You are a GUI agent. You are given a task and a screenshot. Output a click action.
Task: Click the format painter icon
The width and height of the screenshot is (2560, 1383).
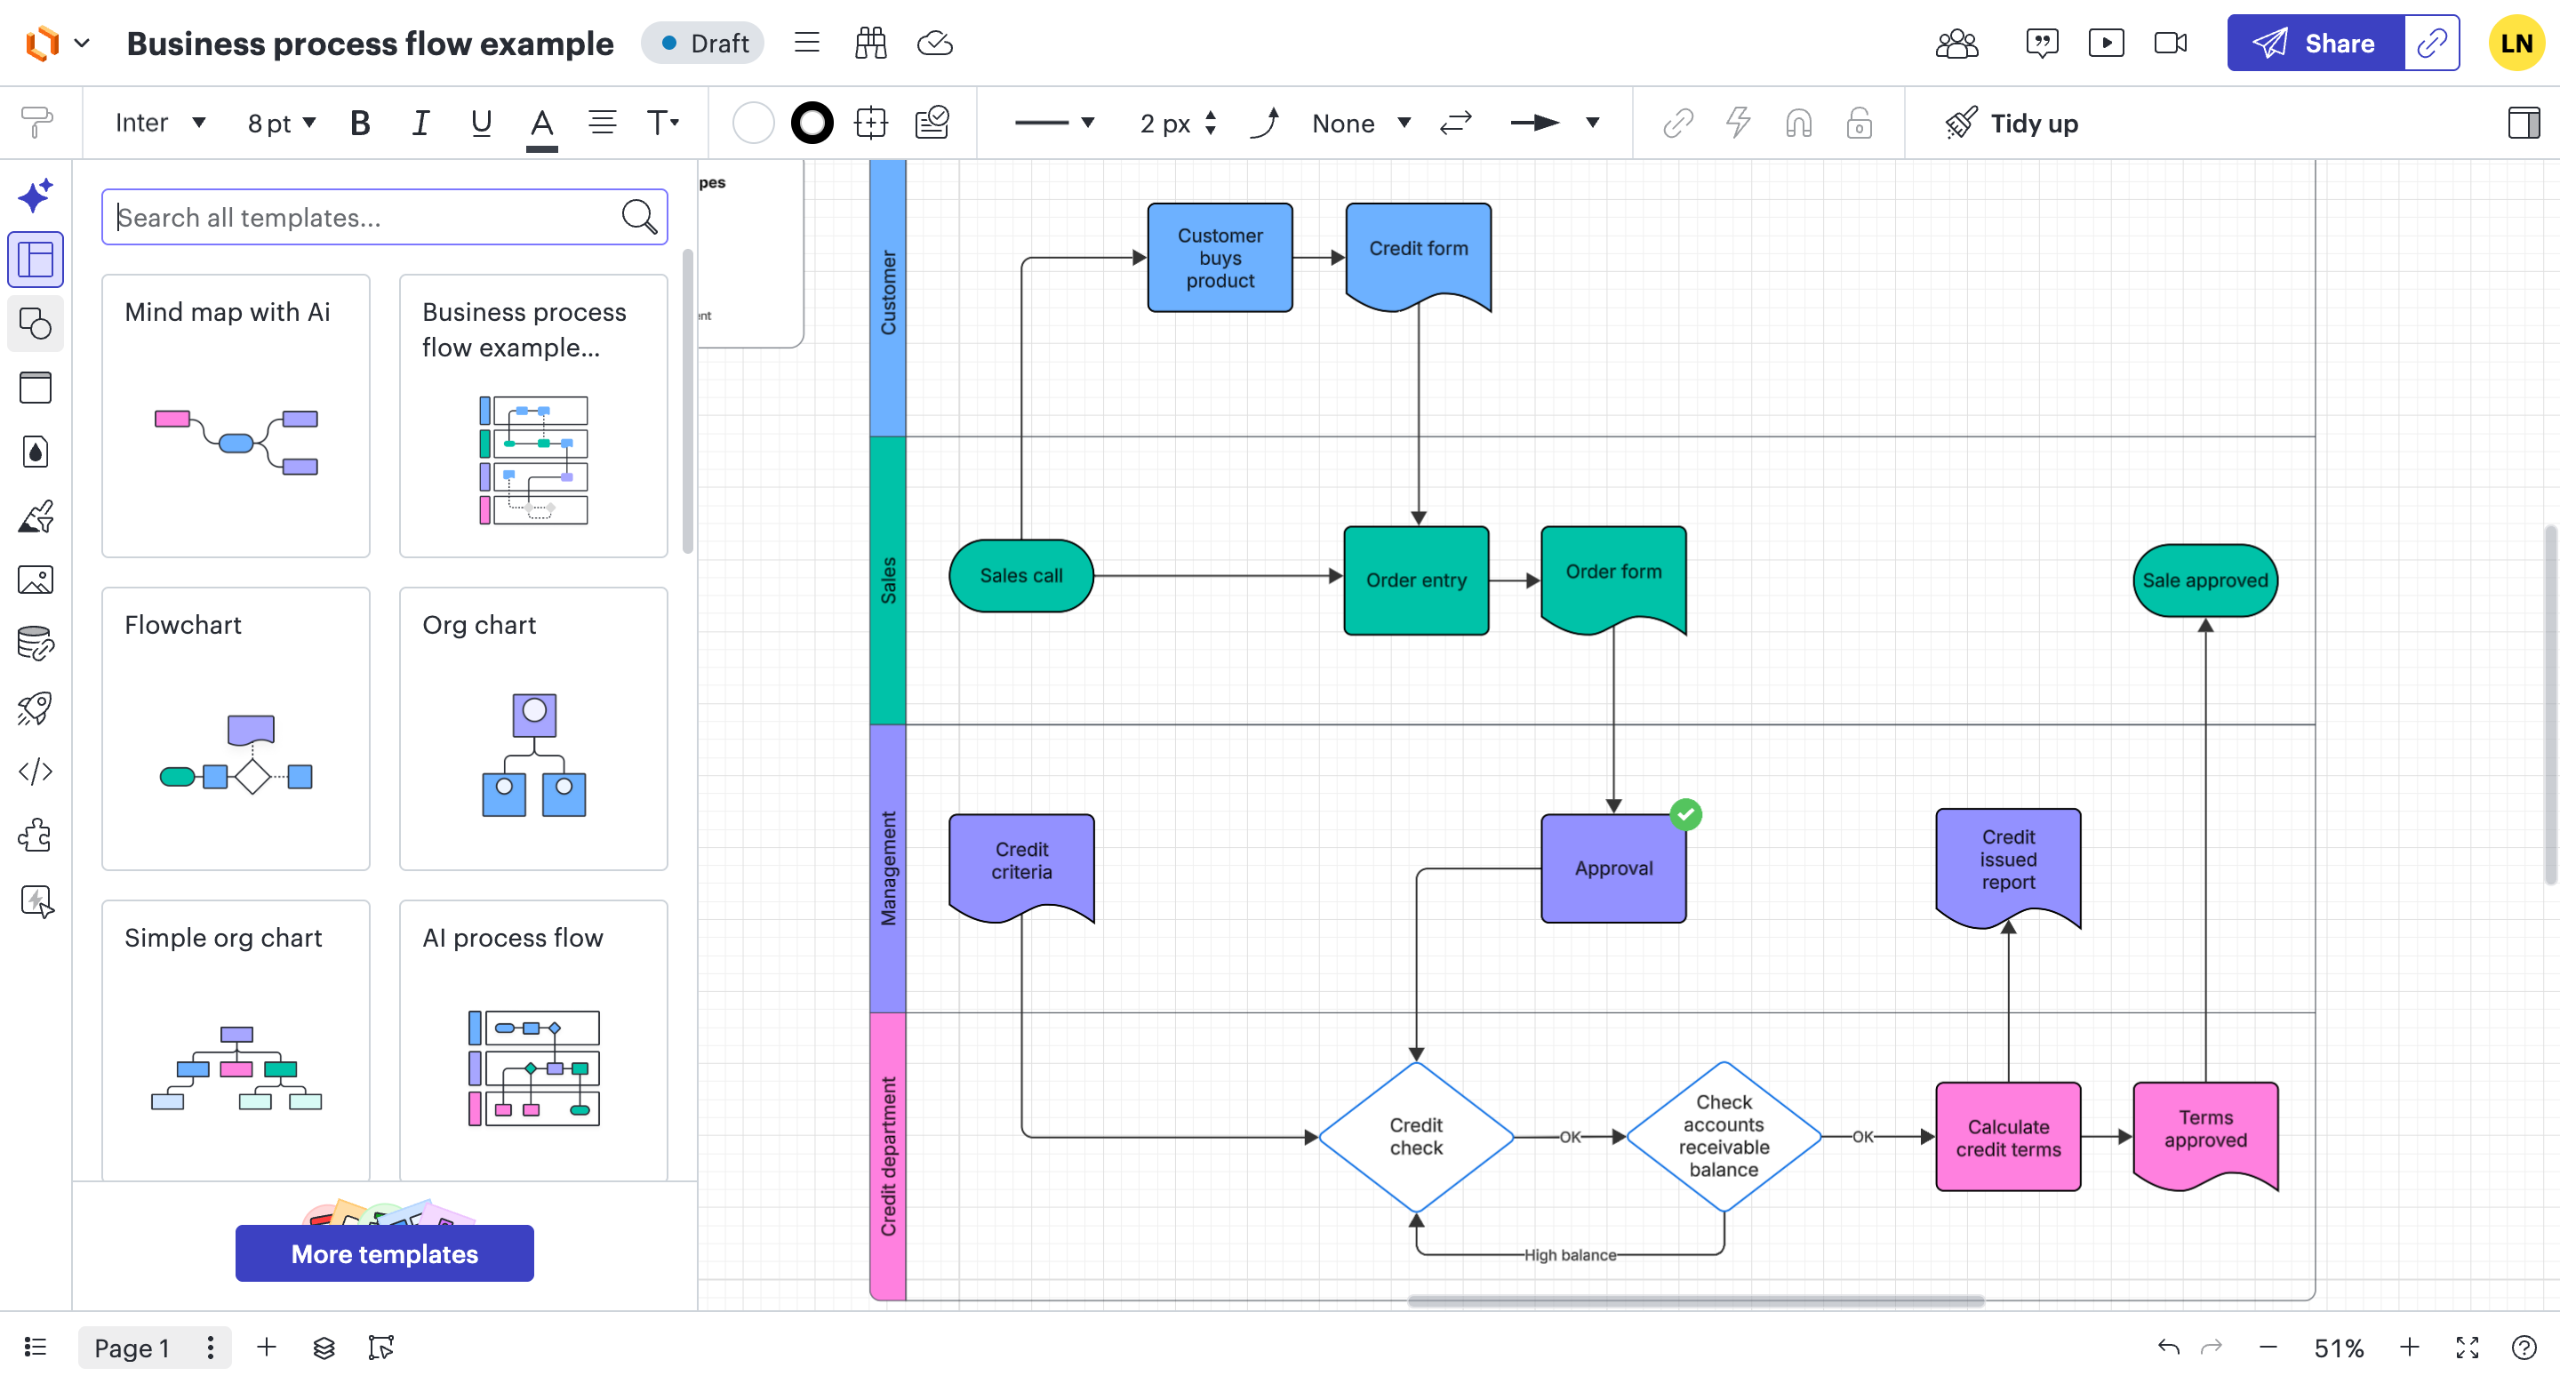coord(36,123)
